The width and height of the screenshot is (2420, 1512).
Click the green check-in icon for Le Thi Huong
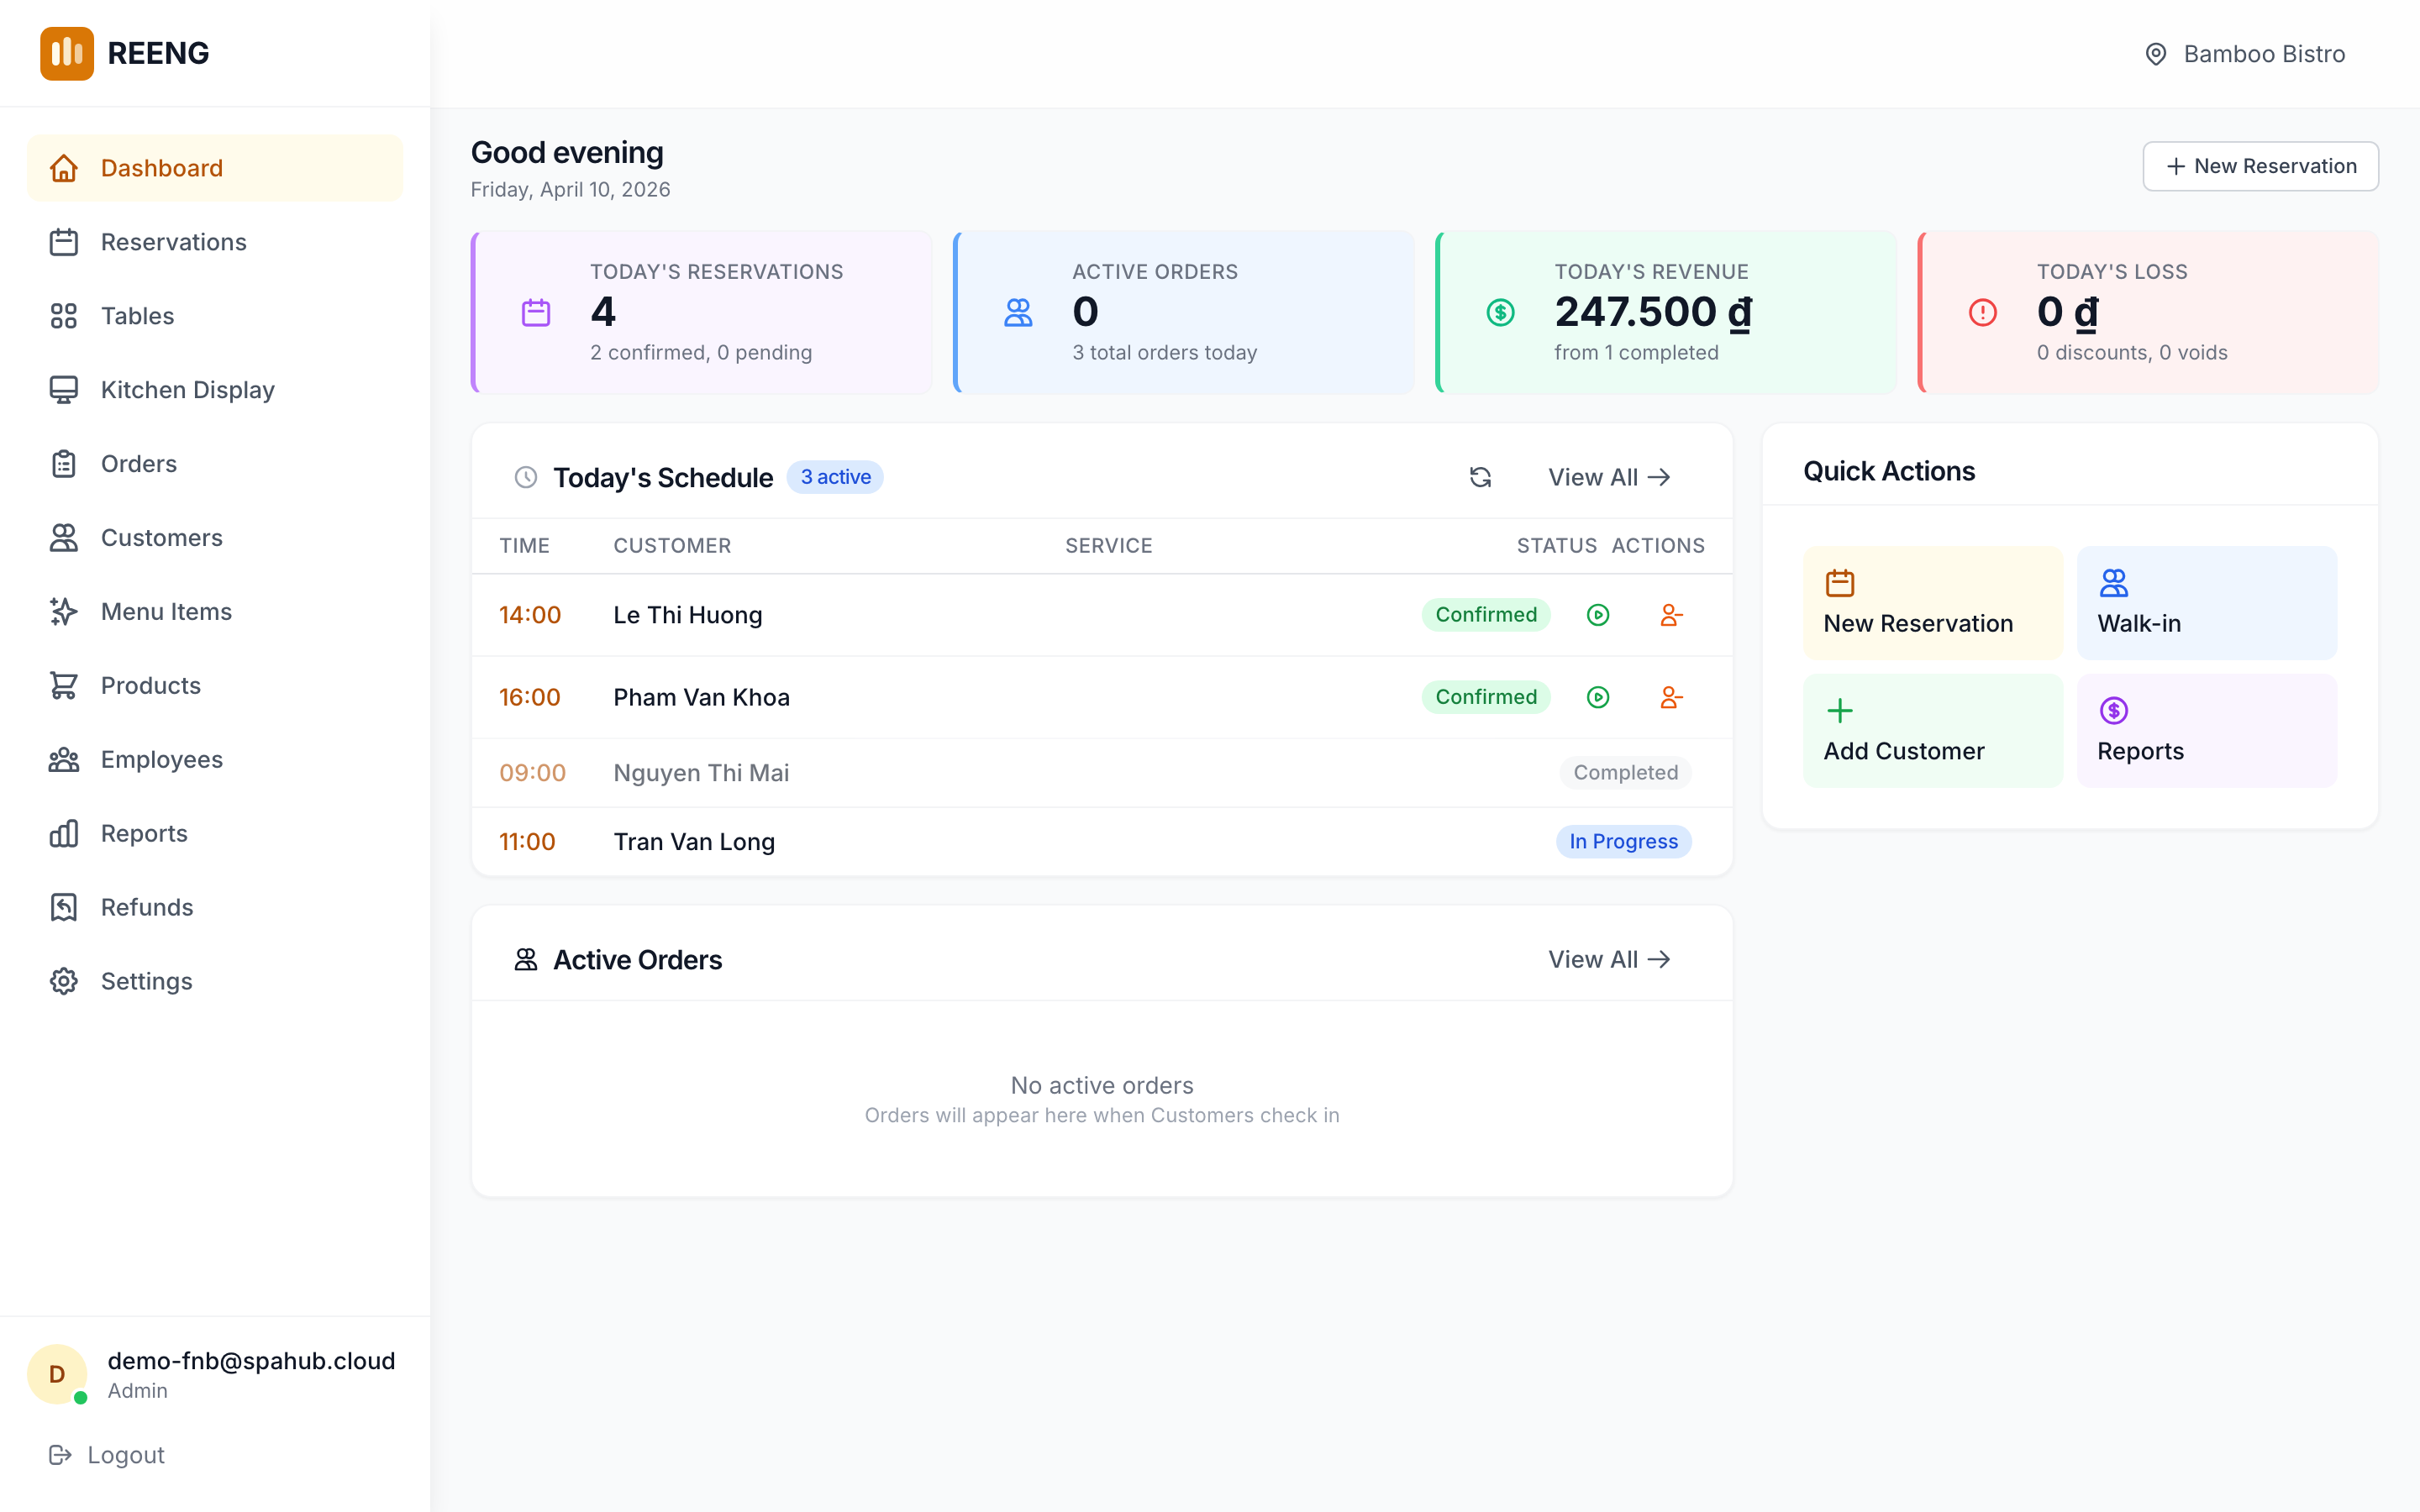pyautogui.click(x=1598, y=615)
